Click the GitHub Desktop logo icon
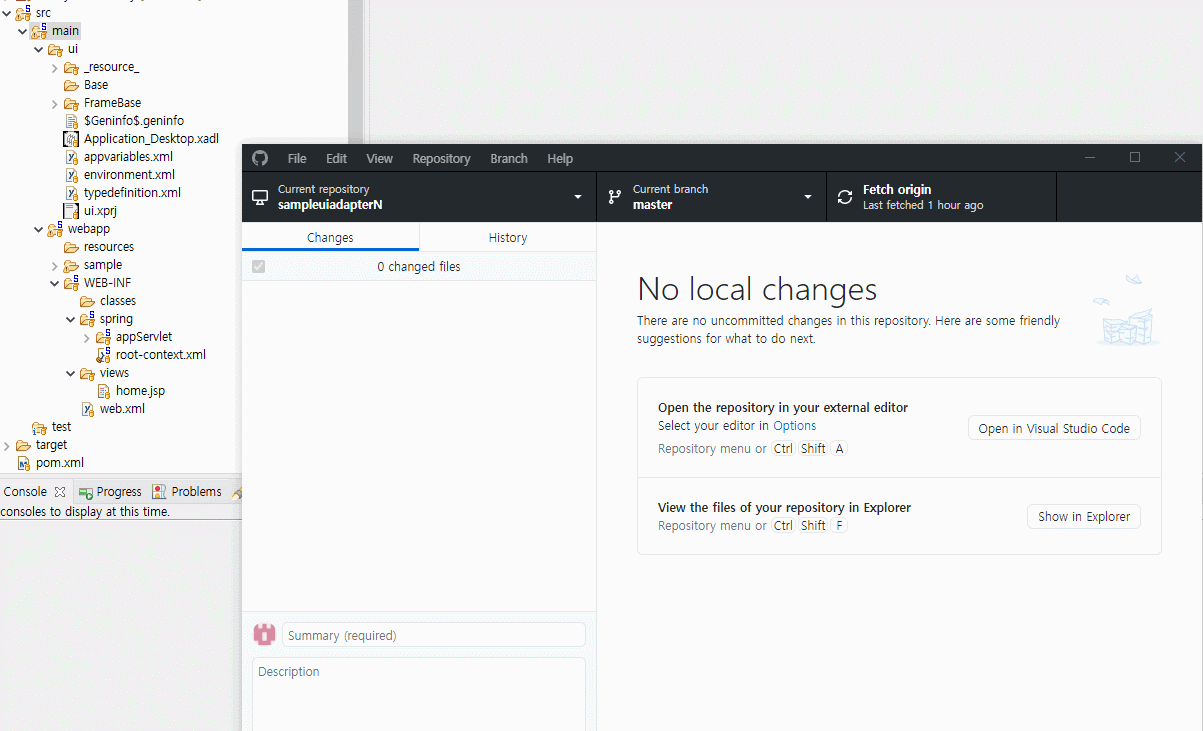1203x731 pixels. point(260,158)
